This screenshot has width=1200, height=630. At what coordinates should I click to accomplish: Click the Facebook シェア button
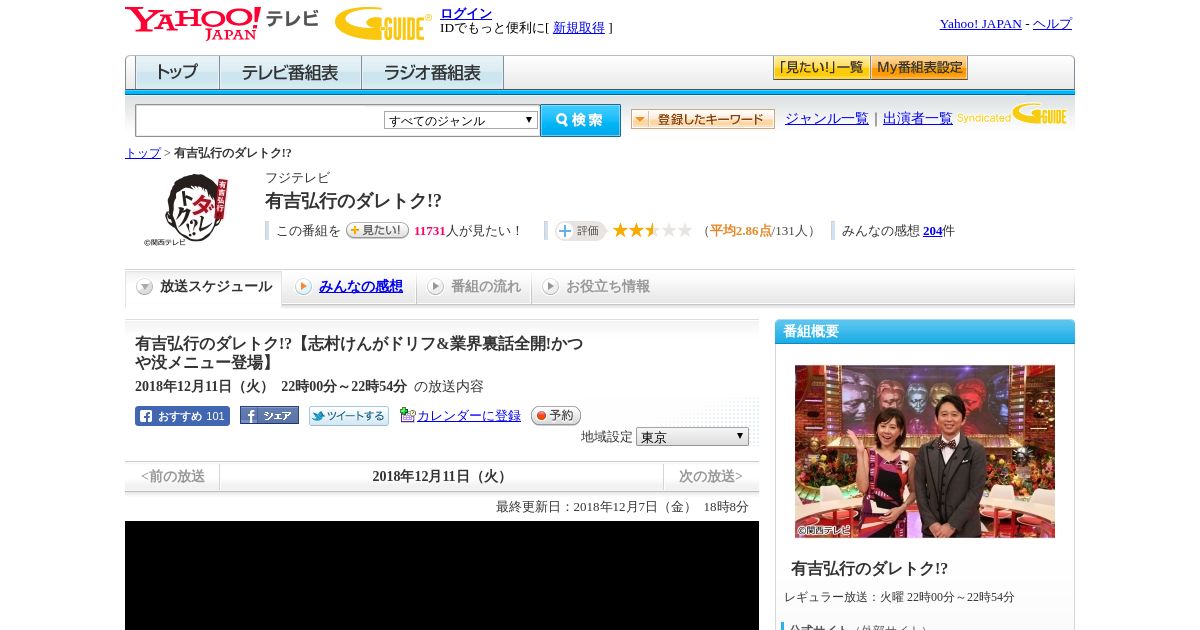(x=269, y=416)
